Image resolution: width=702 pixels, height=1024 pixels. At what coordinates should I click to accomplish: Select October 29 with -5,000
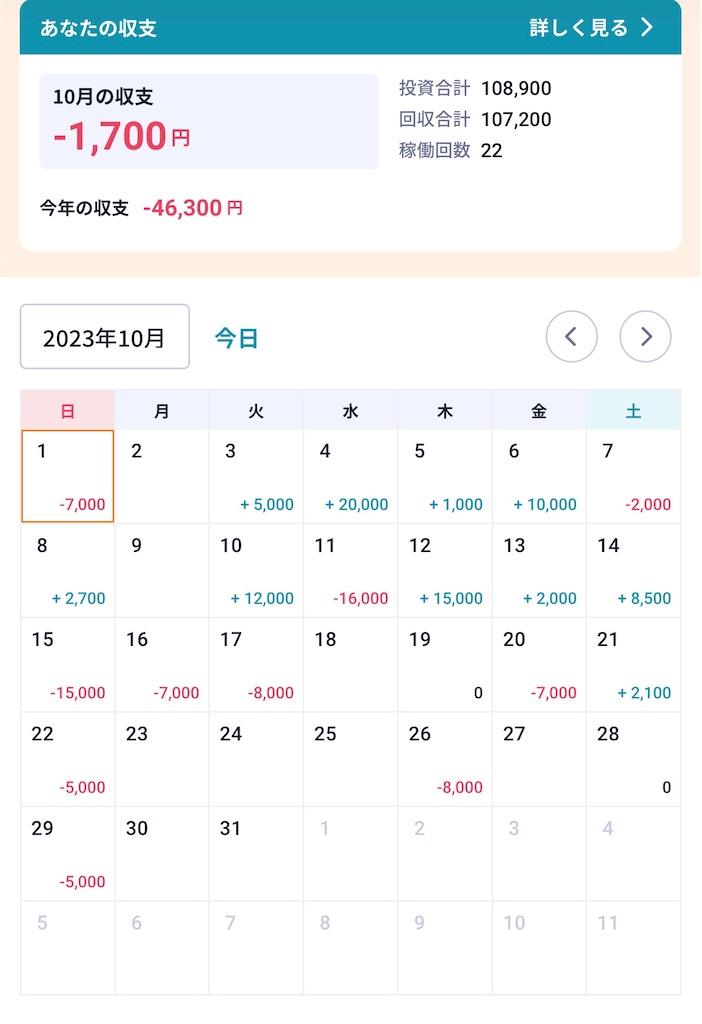click(68, 854)
